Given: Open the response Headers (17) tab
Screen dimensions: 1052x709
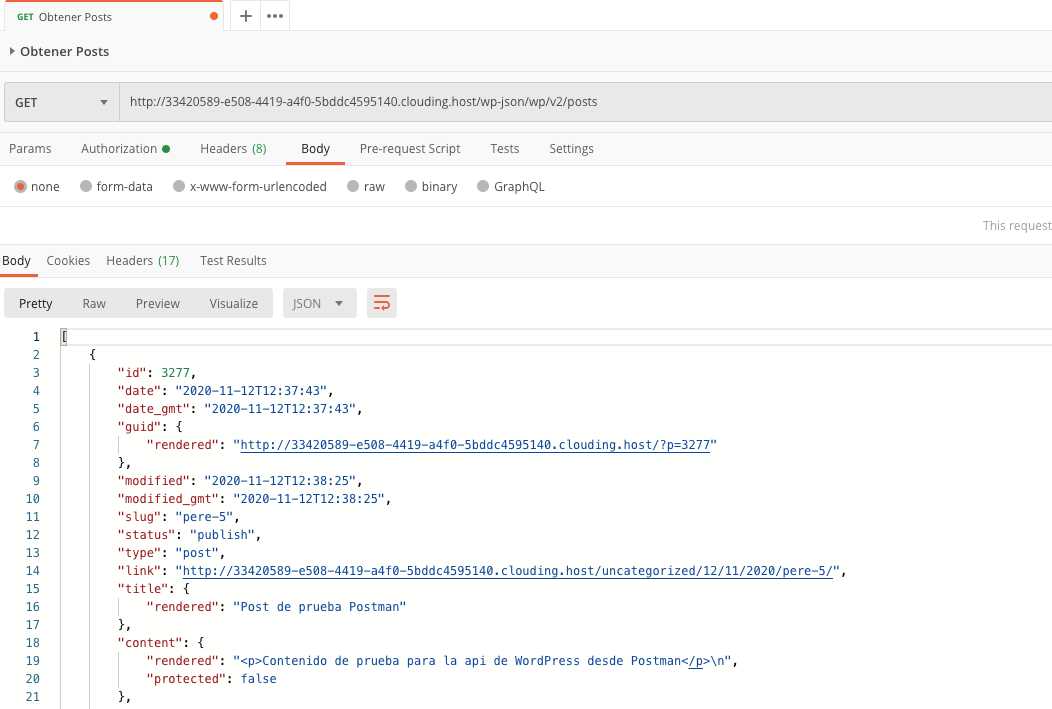Looking at the screenshot, I should pyautogui.click(x=142, y=260).
